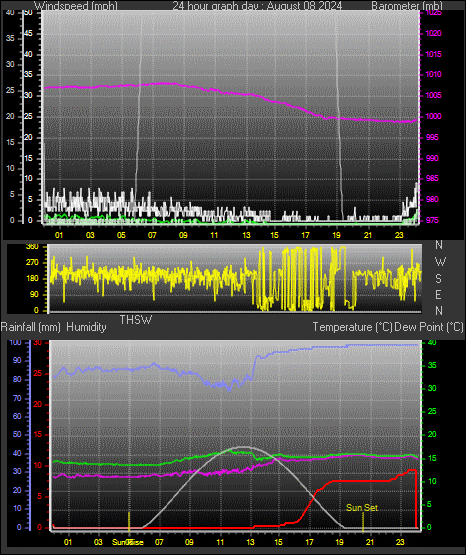Click the "Sun Set" text label
466x555 pixels.
coord(362,508)
